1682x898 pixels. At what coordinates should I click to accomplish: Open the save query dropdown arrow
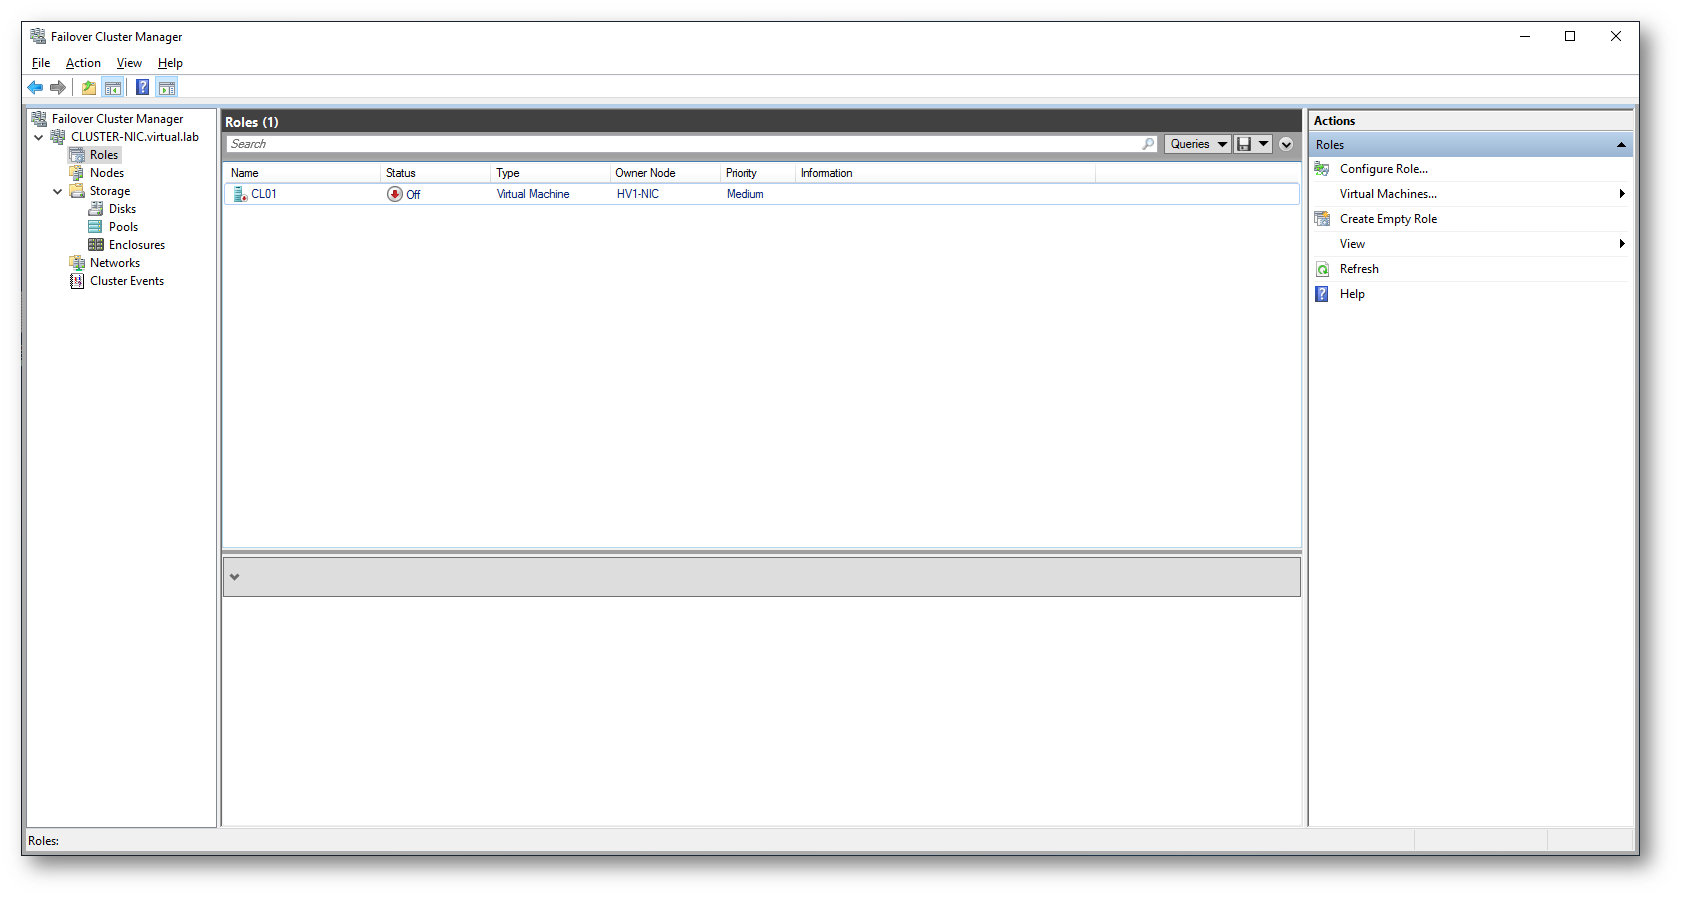coord(1264,144)
